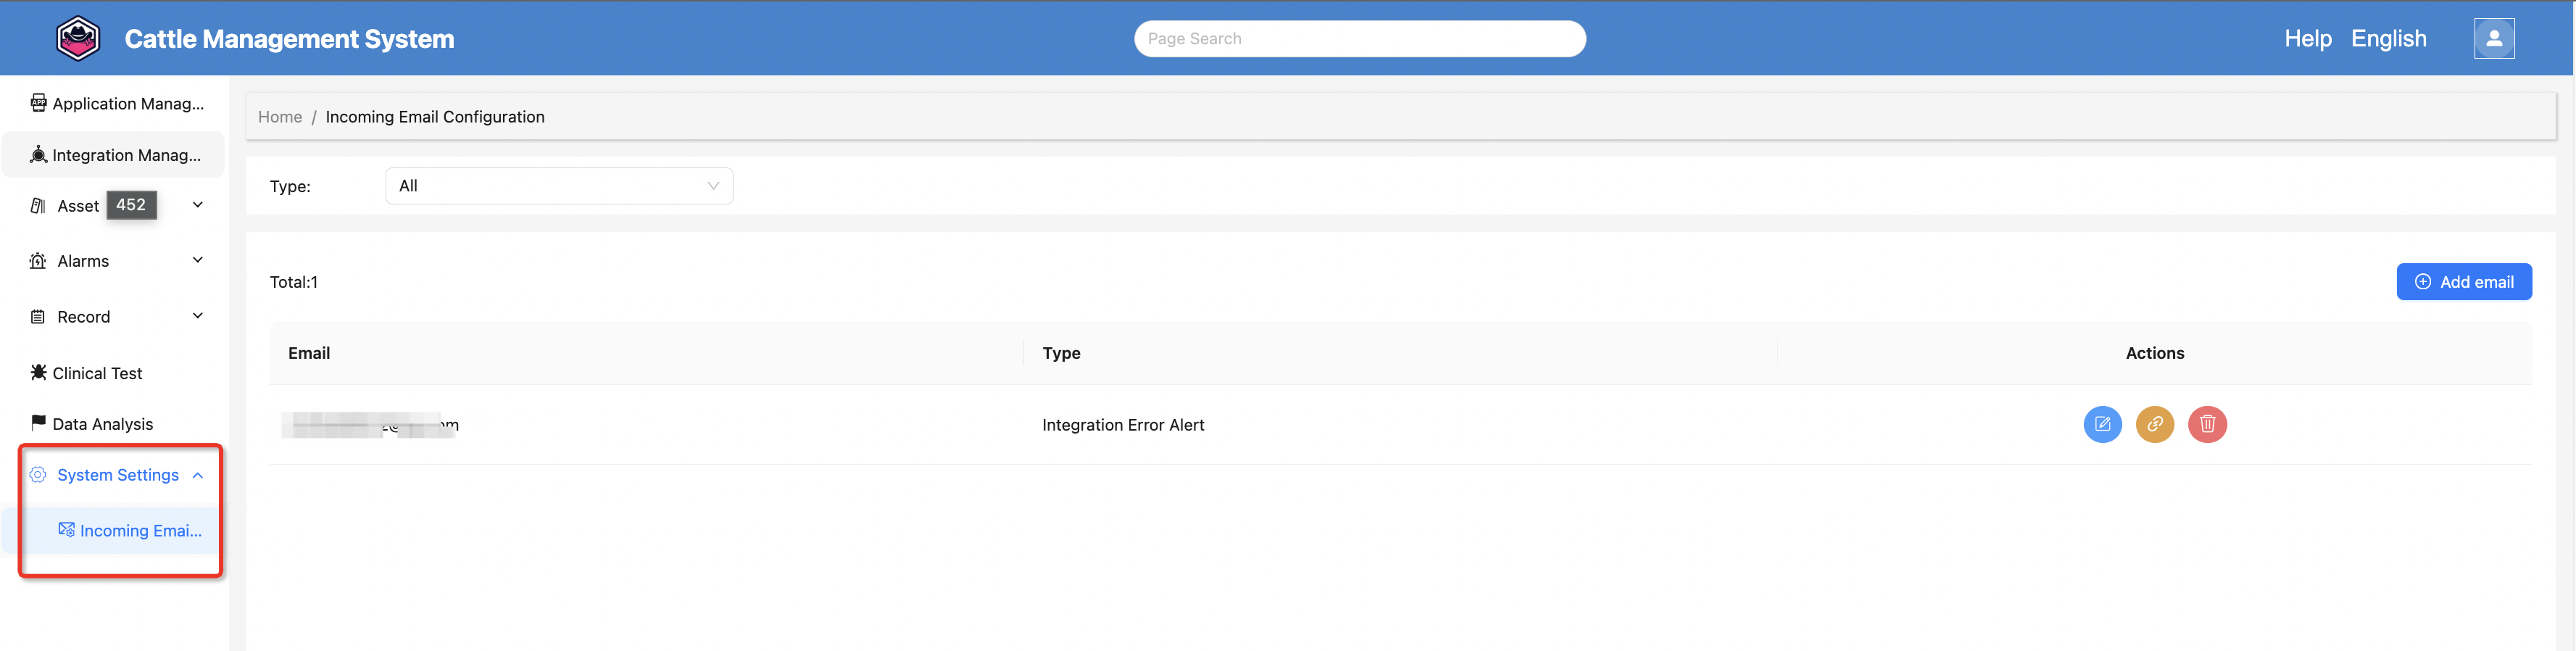Switch language via English link
2576x651 pixels.
pyautogui.click(x=2388, y=39)
